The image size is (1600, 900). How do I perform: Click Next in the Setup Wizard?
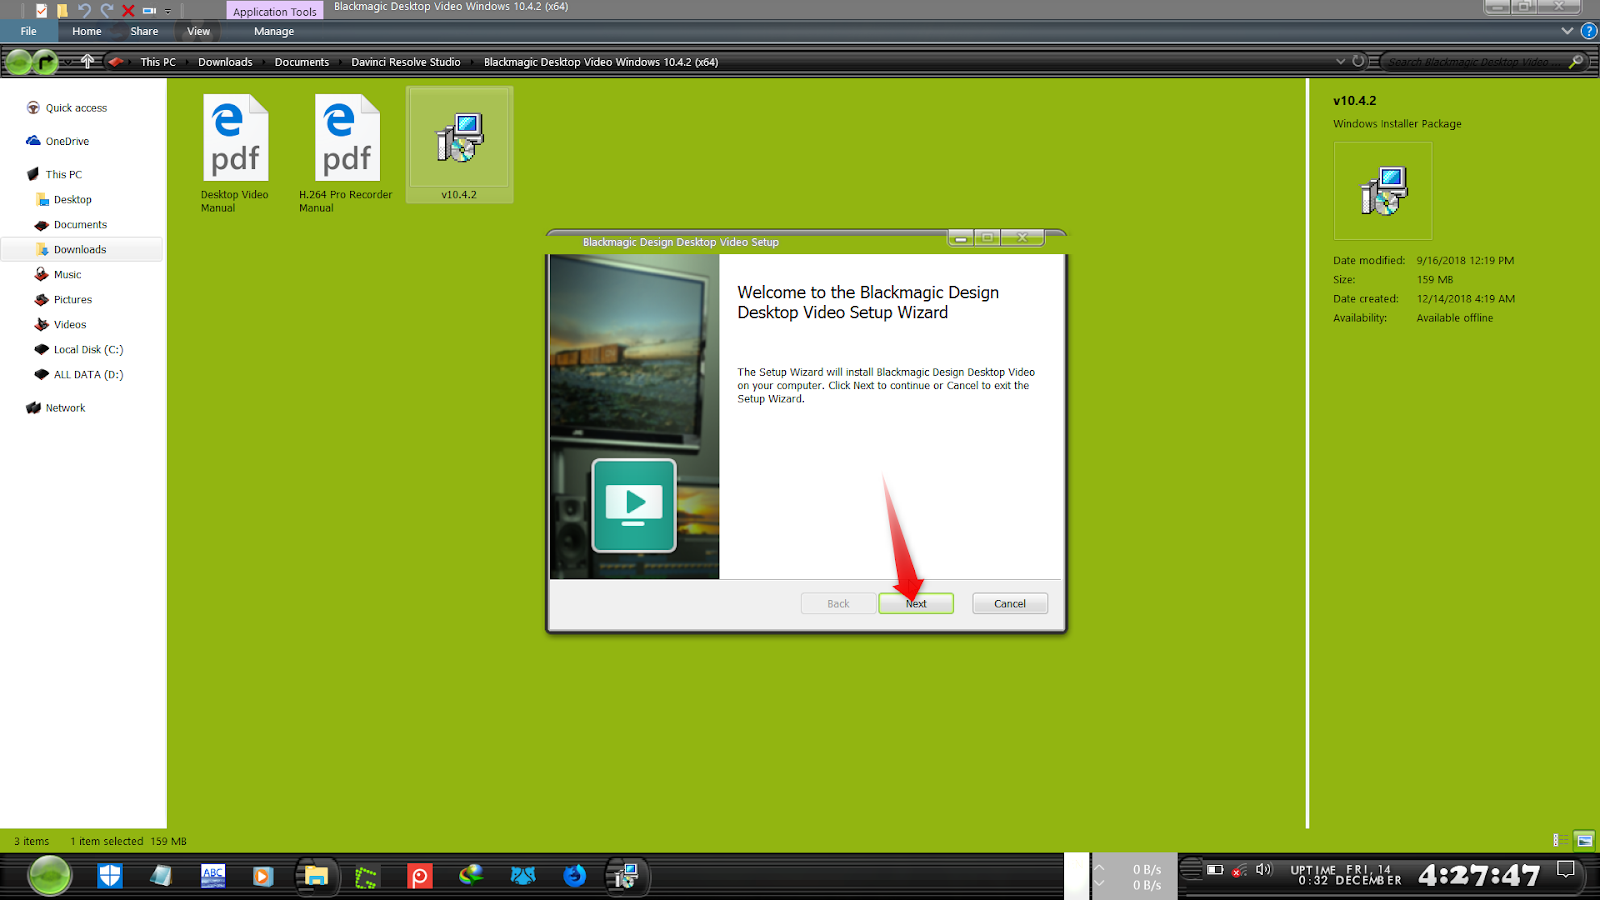pos(916,603)
